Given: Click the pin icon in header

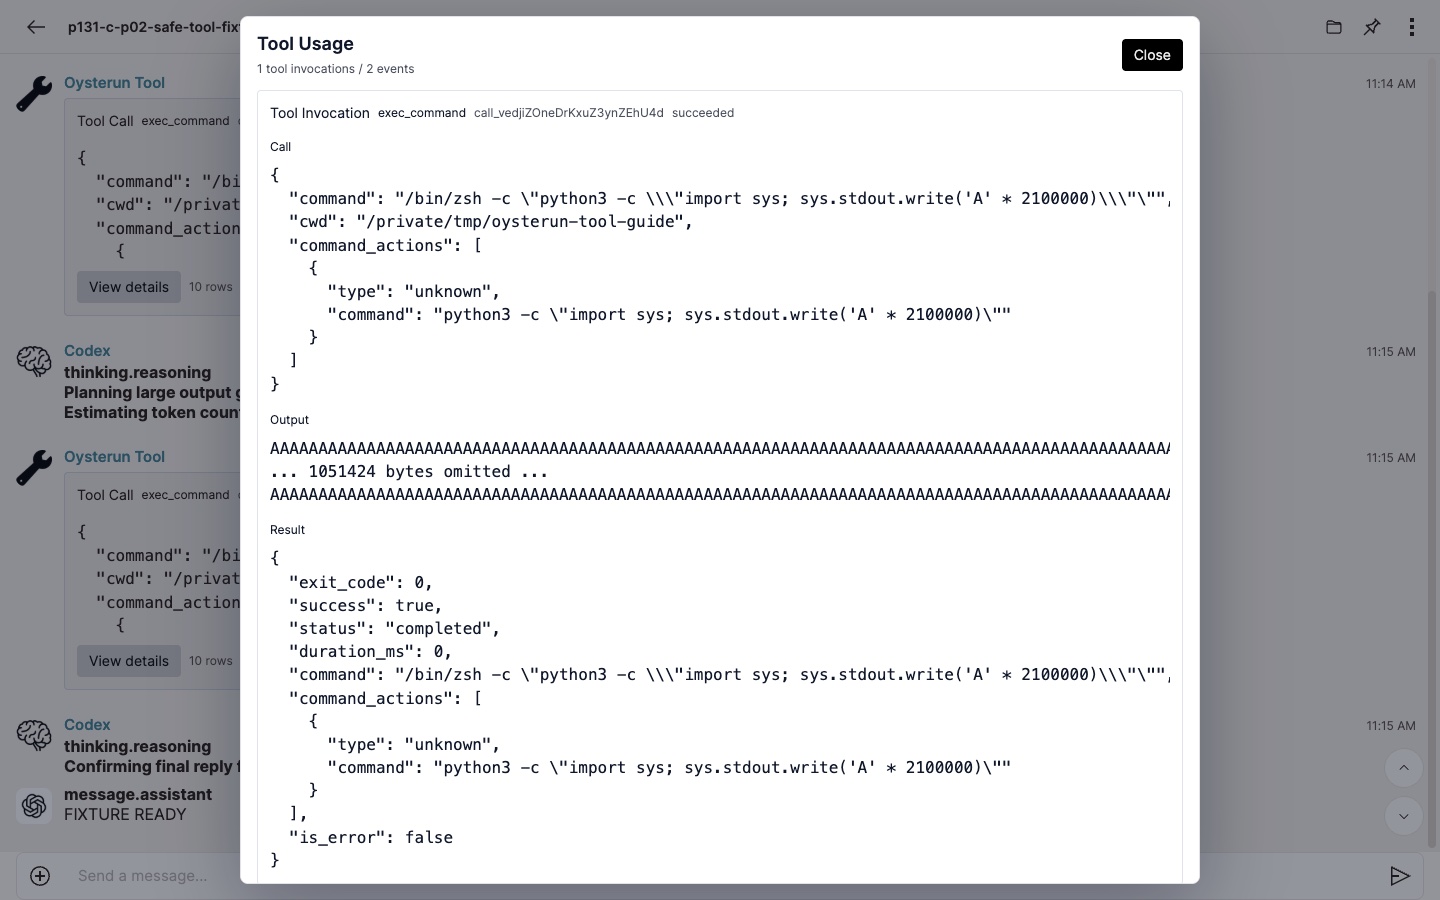Looking at the screenshot, I should click(1372, 27).
